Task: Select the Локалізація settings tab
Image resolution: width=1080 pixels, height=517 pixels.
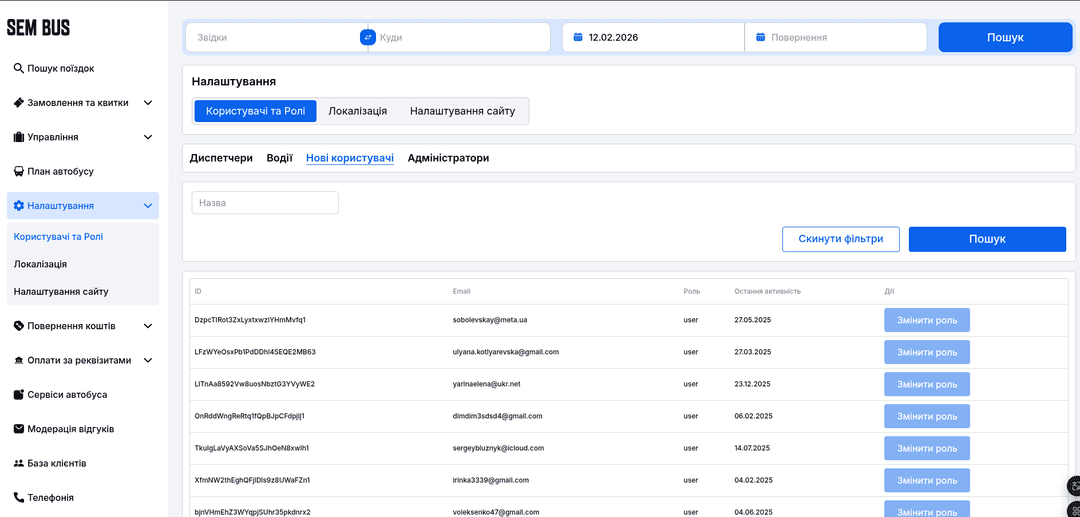Action: (357, 111)
